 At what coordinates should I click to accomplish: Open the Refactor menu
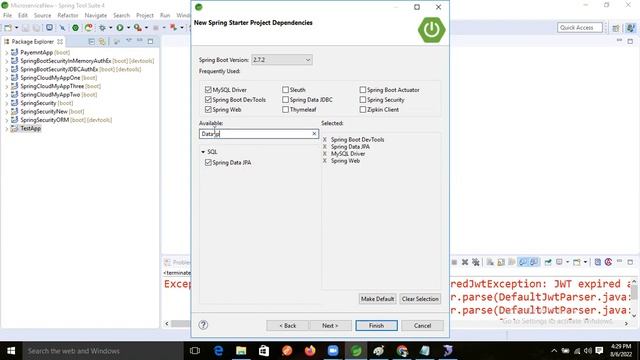(68, 15)
